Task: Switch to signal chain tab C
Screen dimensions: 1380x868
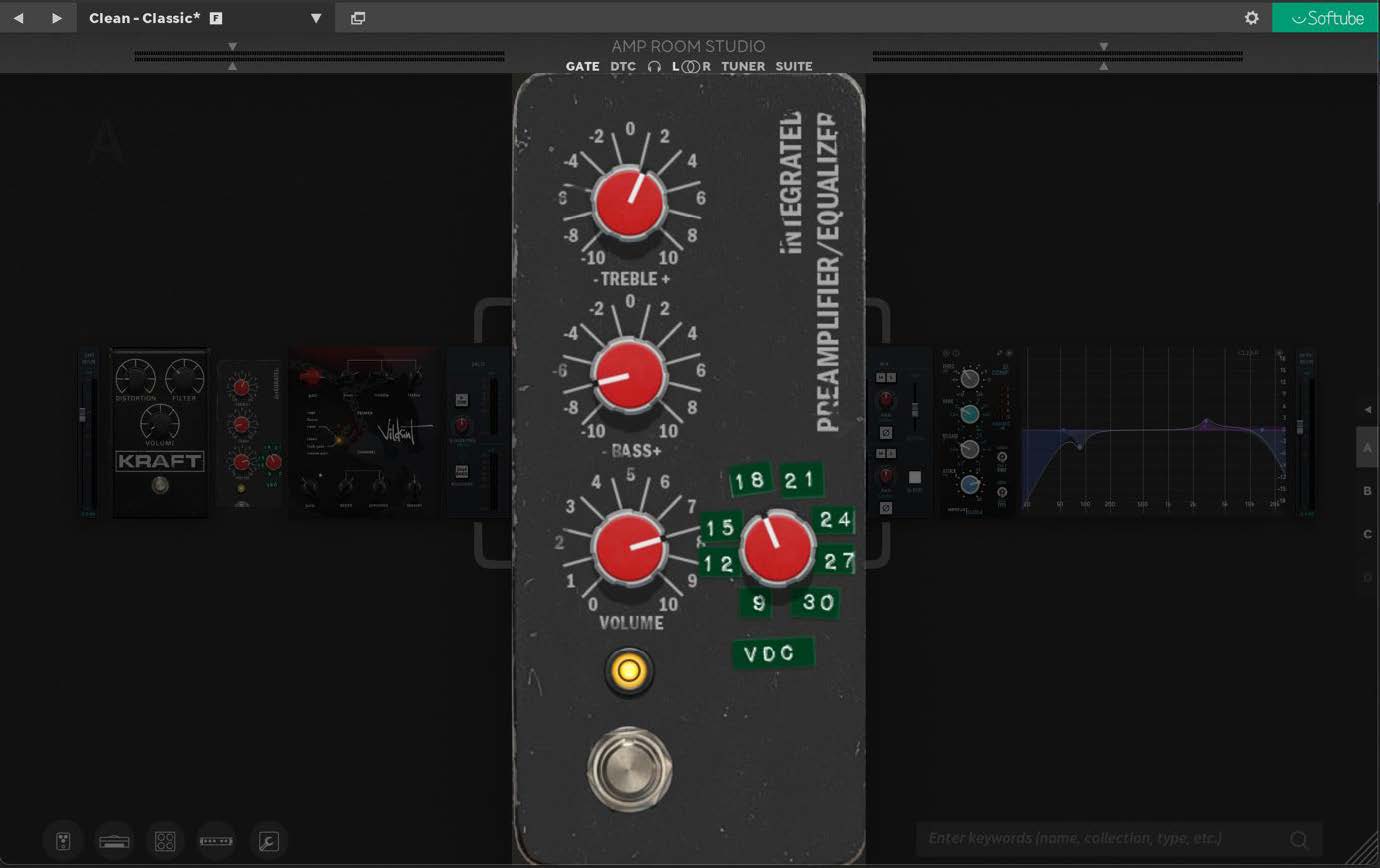Action: click(x=1367, y=534)
